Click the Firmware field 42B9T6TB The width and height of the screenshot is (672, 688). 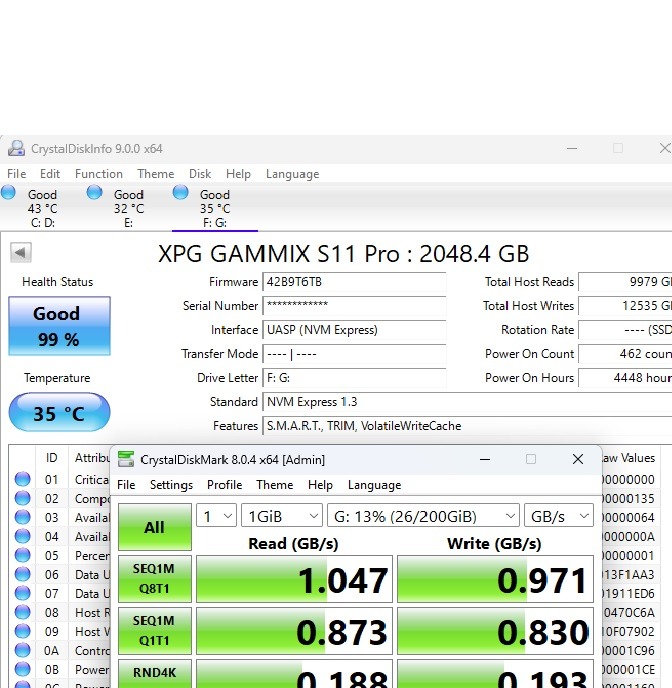point(354,282)
